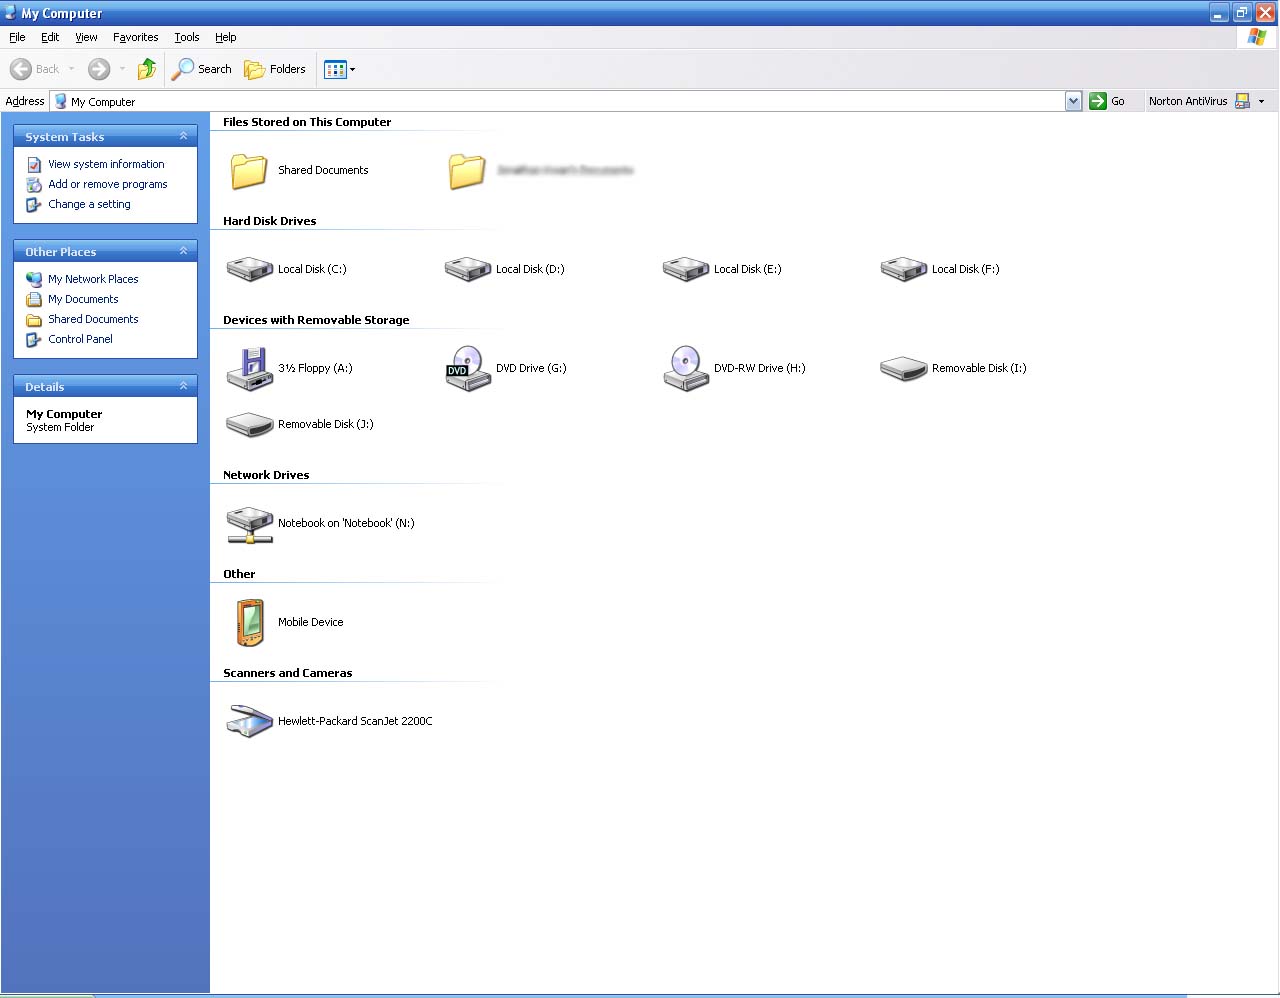Open the Removable Disk (I:) icon
The width and height of the screenshot is (1280, 998).
[x=903, y=368]
